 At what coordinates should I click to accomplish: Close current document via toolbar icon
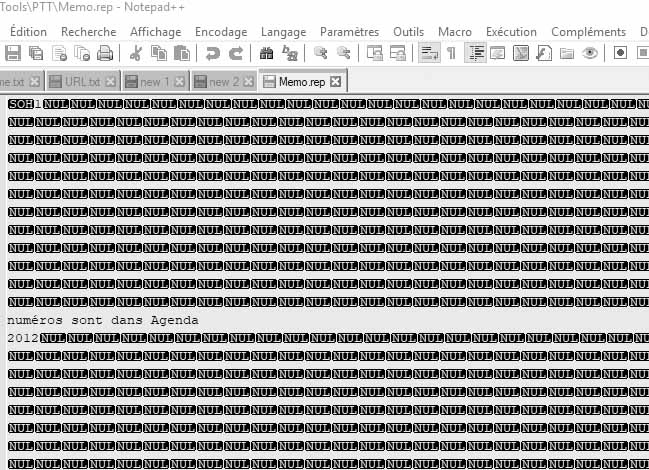[x=60, y=53]
